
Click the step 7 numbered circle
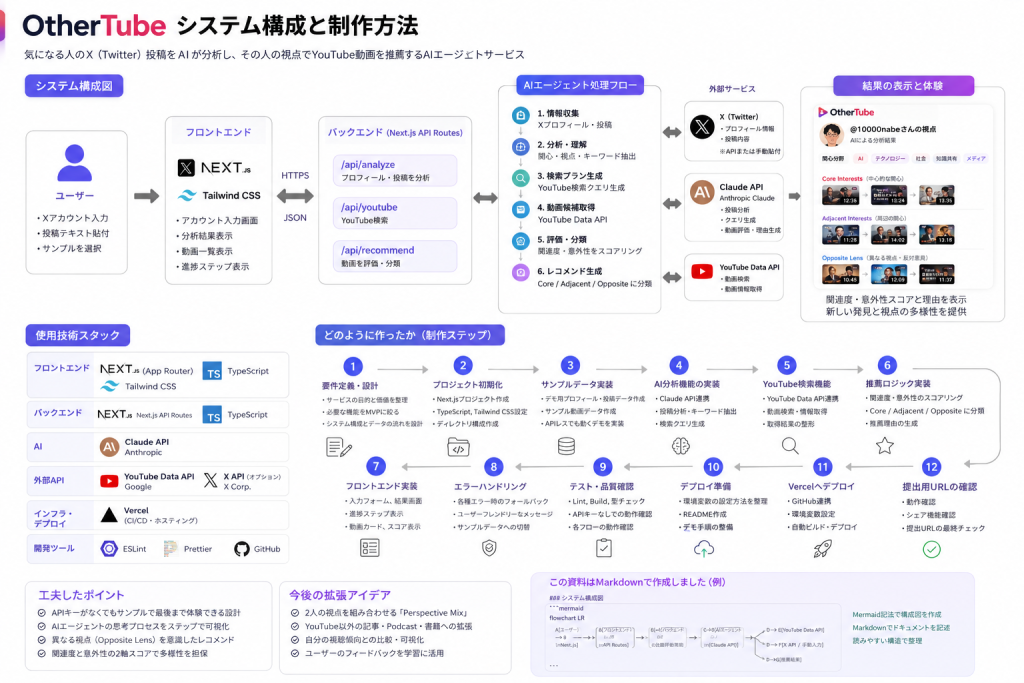(x=376, y=466)
